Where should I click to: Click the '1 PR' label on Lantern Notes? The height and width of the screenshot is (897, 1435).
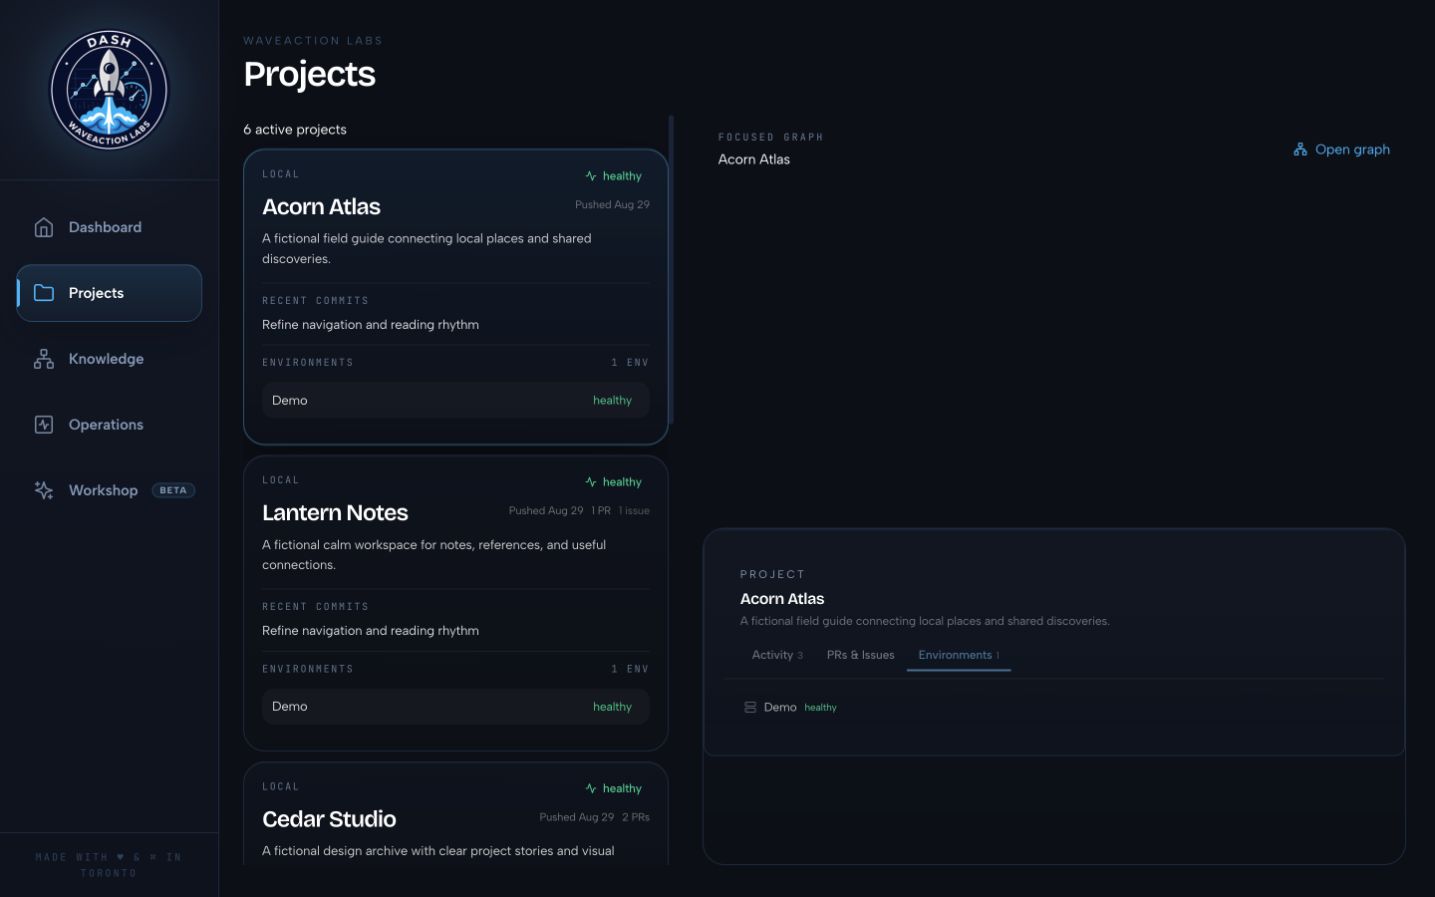coord(601,511)
